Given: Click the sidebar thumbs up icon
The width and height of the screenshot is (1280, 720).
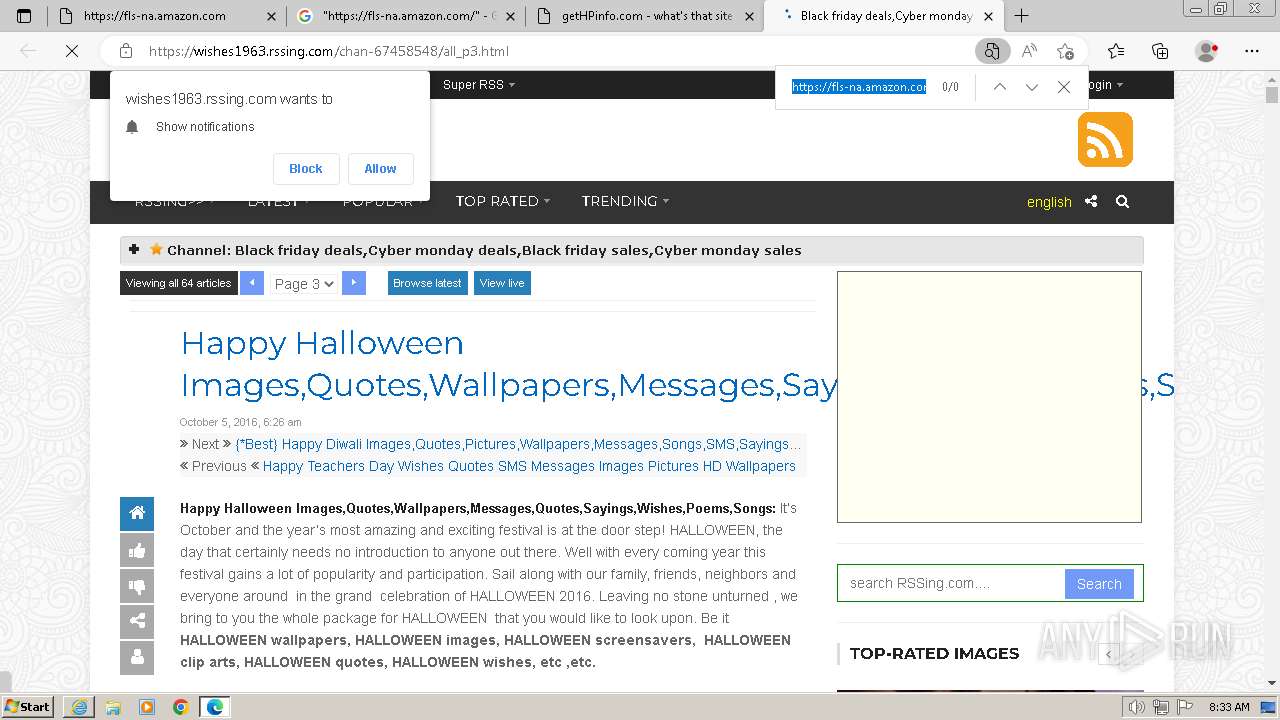Looking at the screenshot, I should click(137, 550).
